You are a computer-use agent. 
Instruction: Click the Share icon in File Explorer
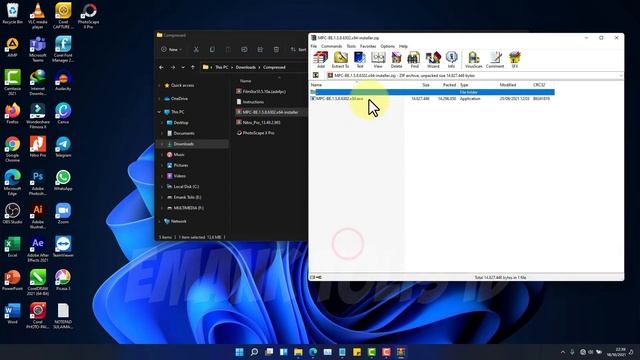click(260, 49)
